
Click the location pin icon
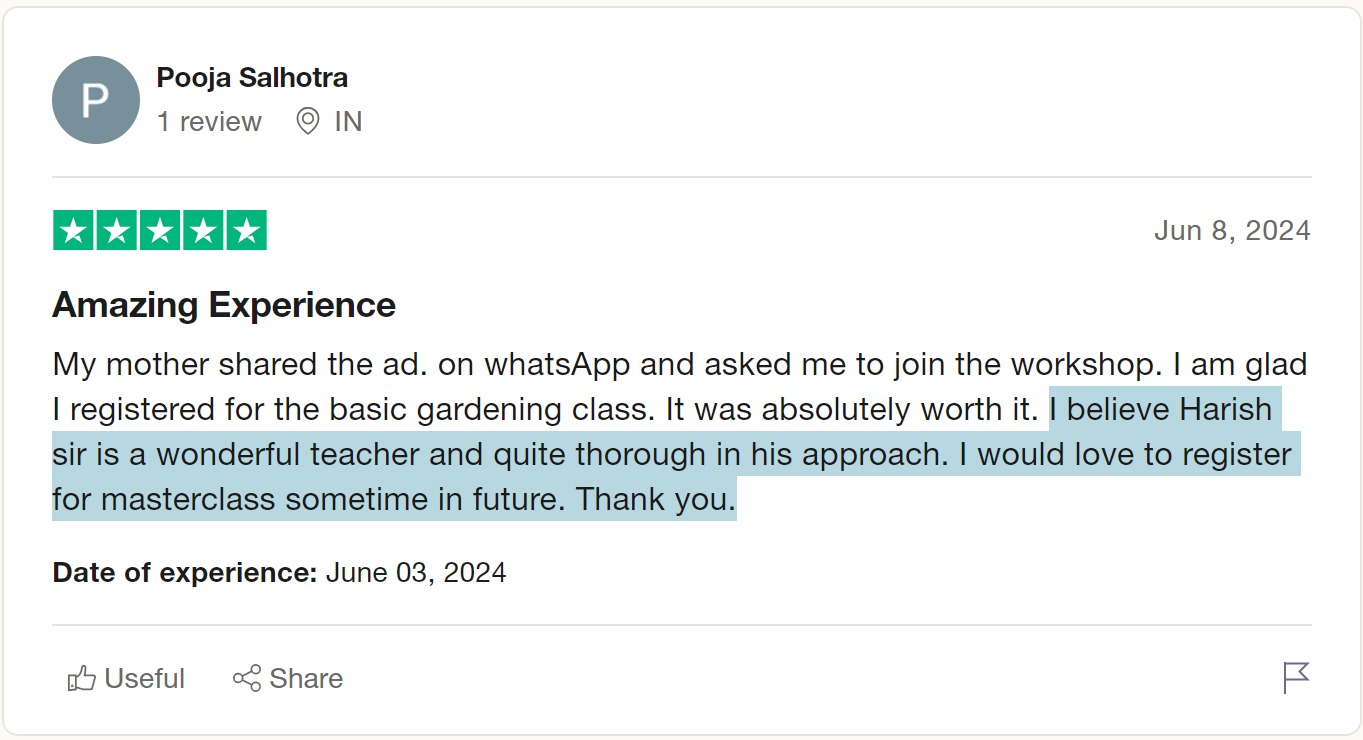[x=308, y=122]
